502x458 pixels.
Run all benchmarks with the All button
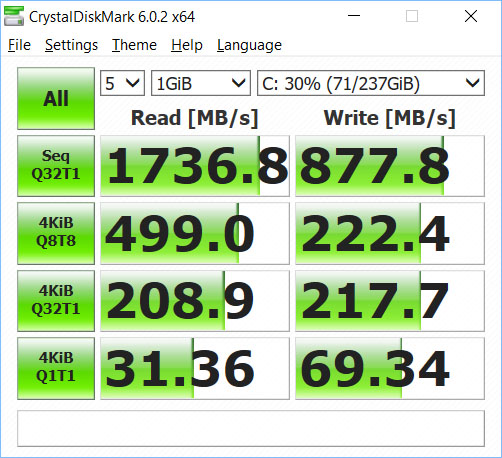point(56,98)
